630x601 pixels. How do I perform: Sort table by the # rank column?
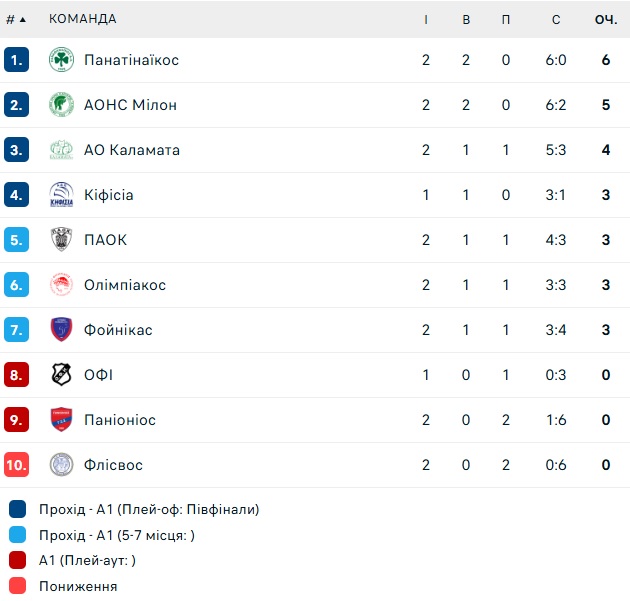tap(16, 19)
